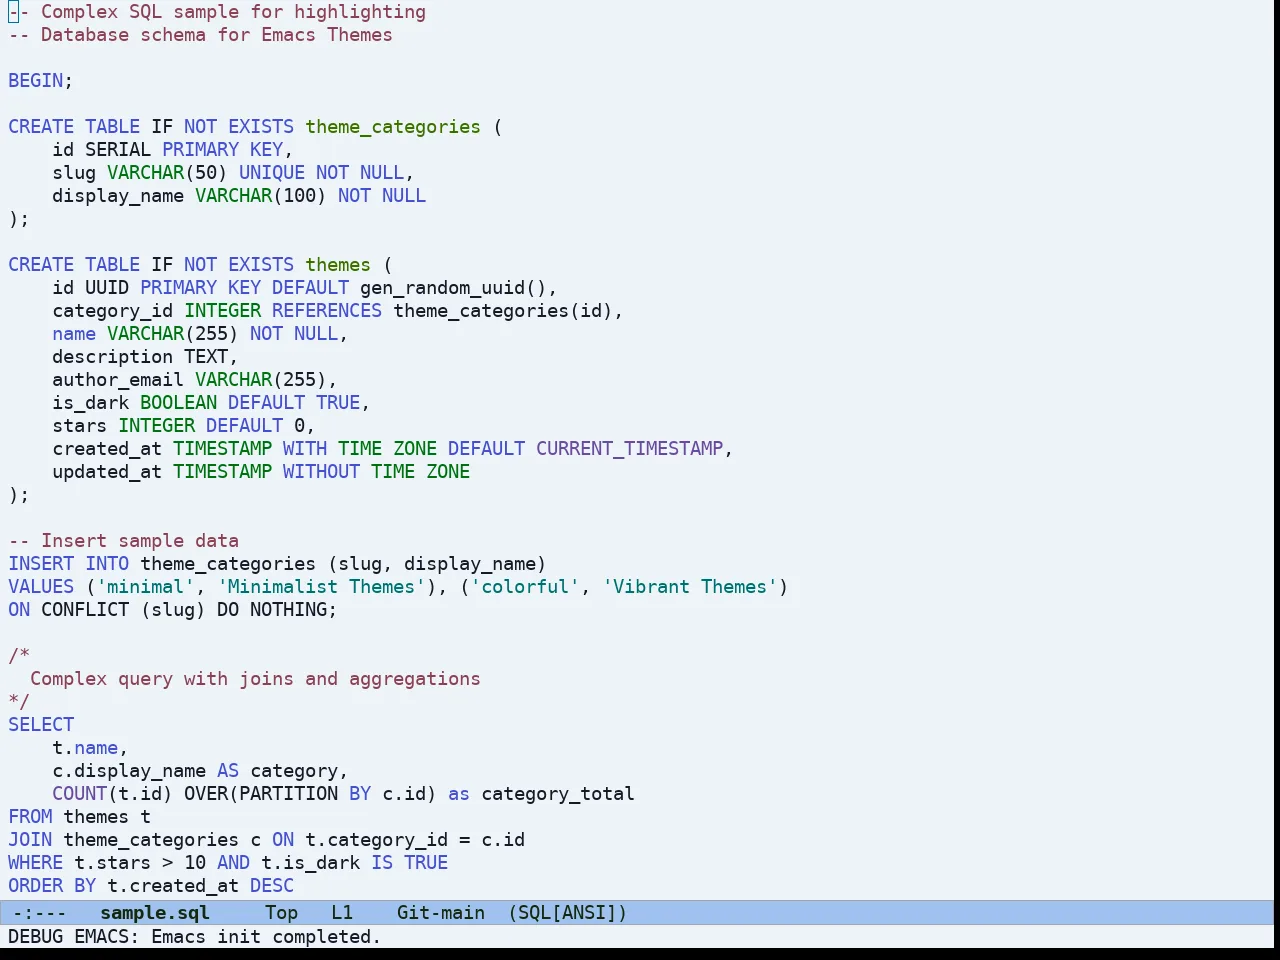The image size is (1280, 960).
Task: Click SERIAL in the id column line
Action: 118,149
